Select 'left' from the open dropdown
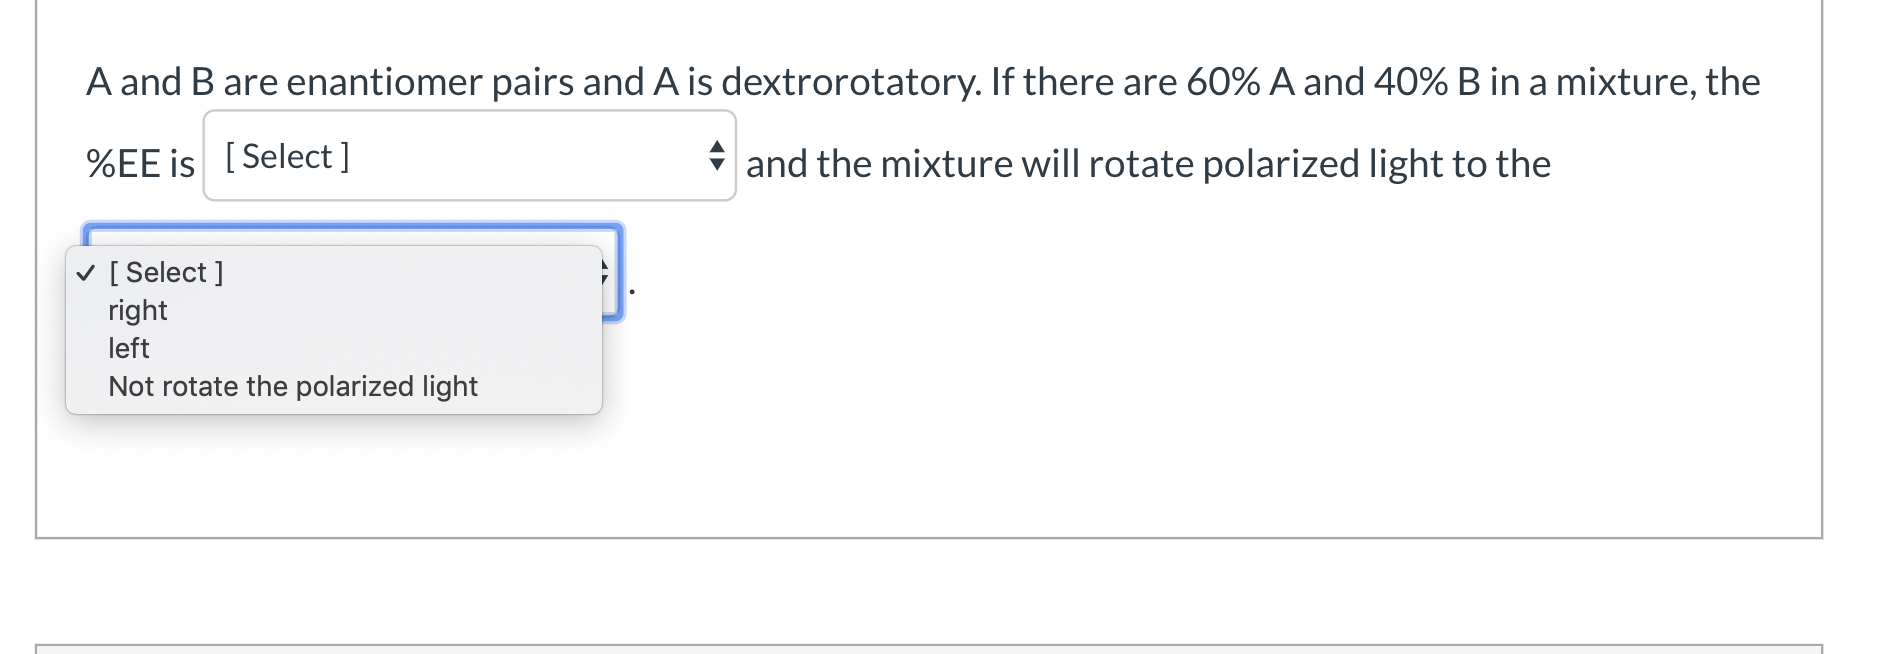Viewport: 1884px width, 654px height. pos(128,348)
